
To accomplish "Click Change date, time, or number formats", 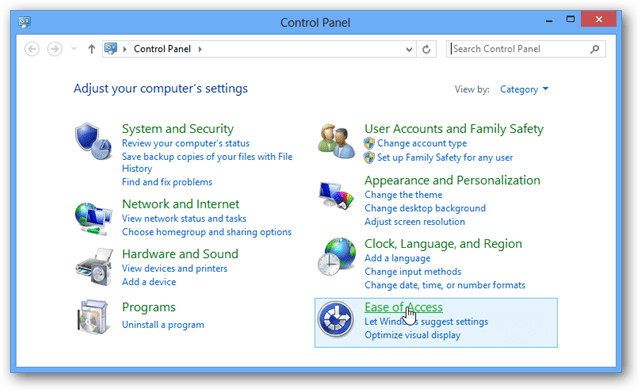I will click(445, 285).
